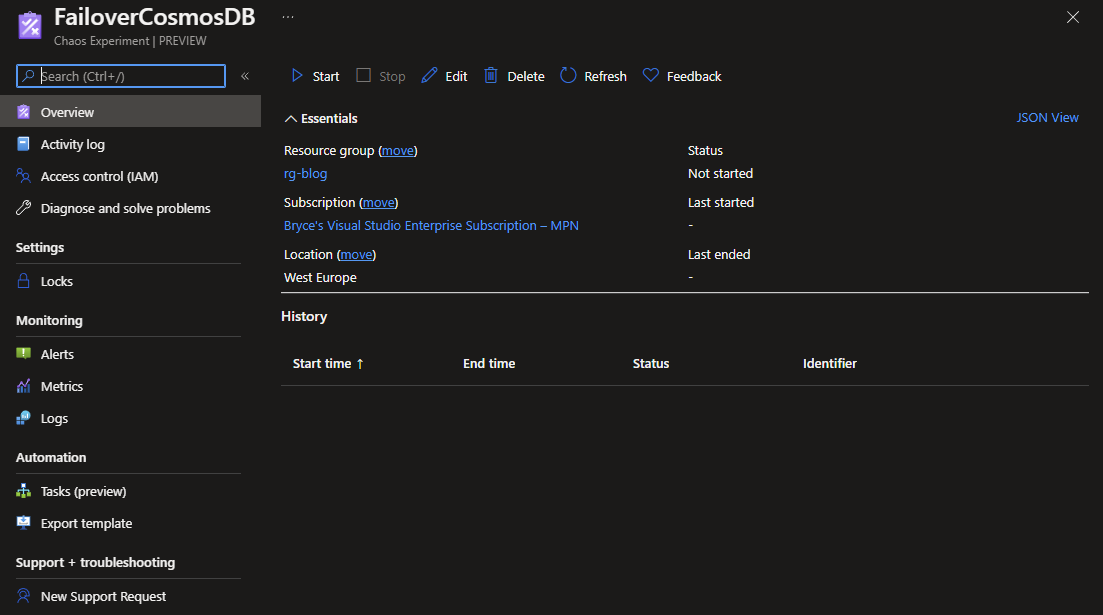Click the Feedback heart icon
The width and height of the screenshot is (1103, 615).
coord(651,76)
